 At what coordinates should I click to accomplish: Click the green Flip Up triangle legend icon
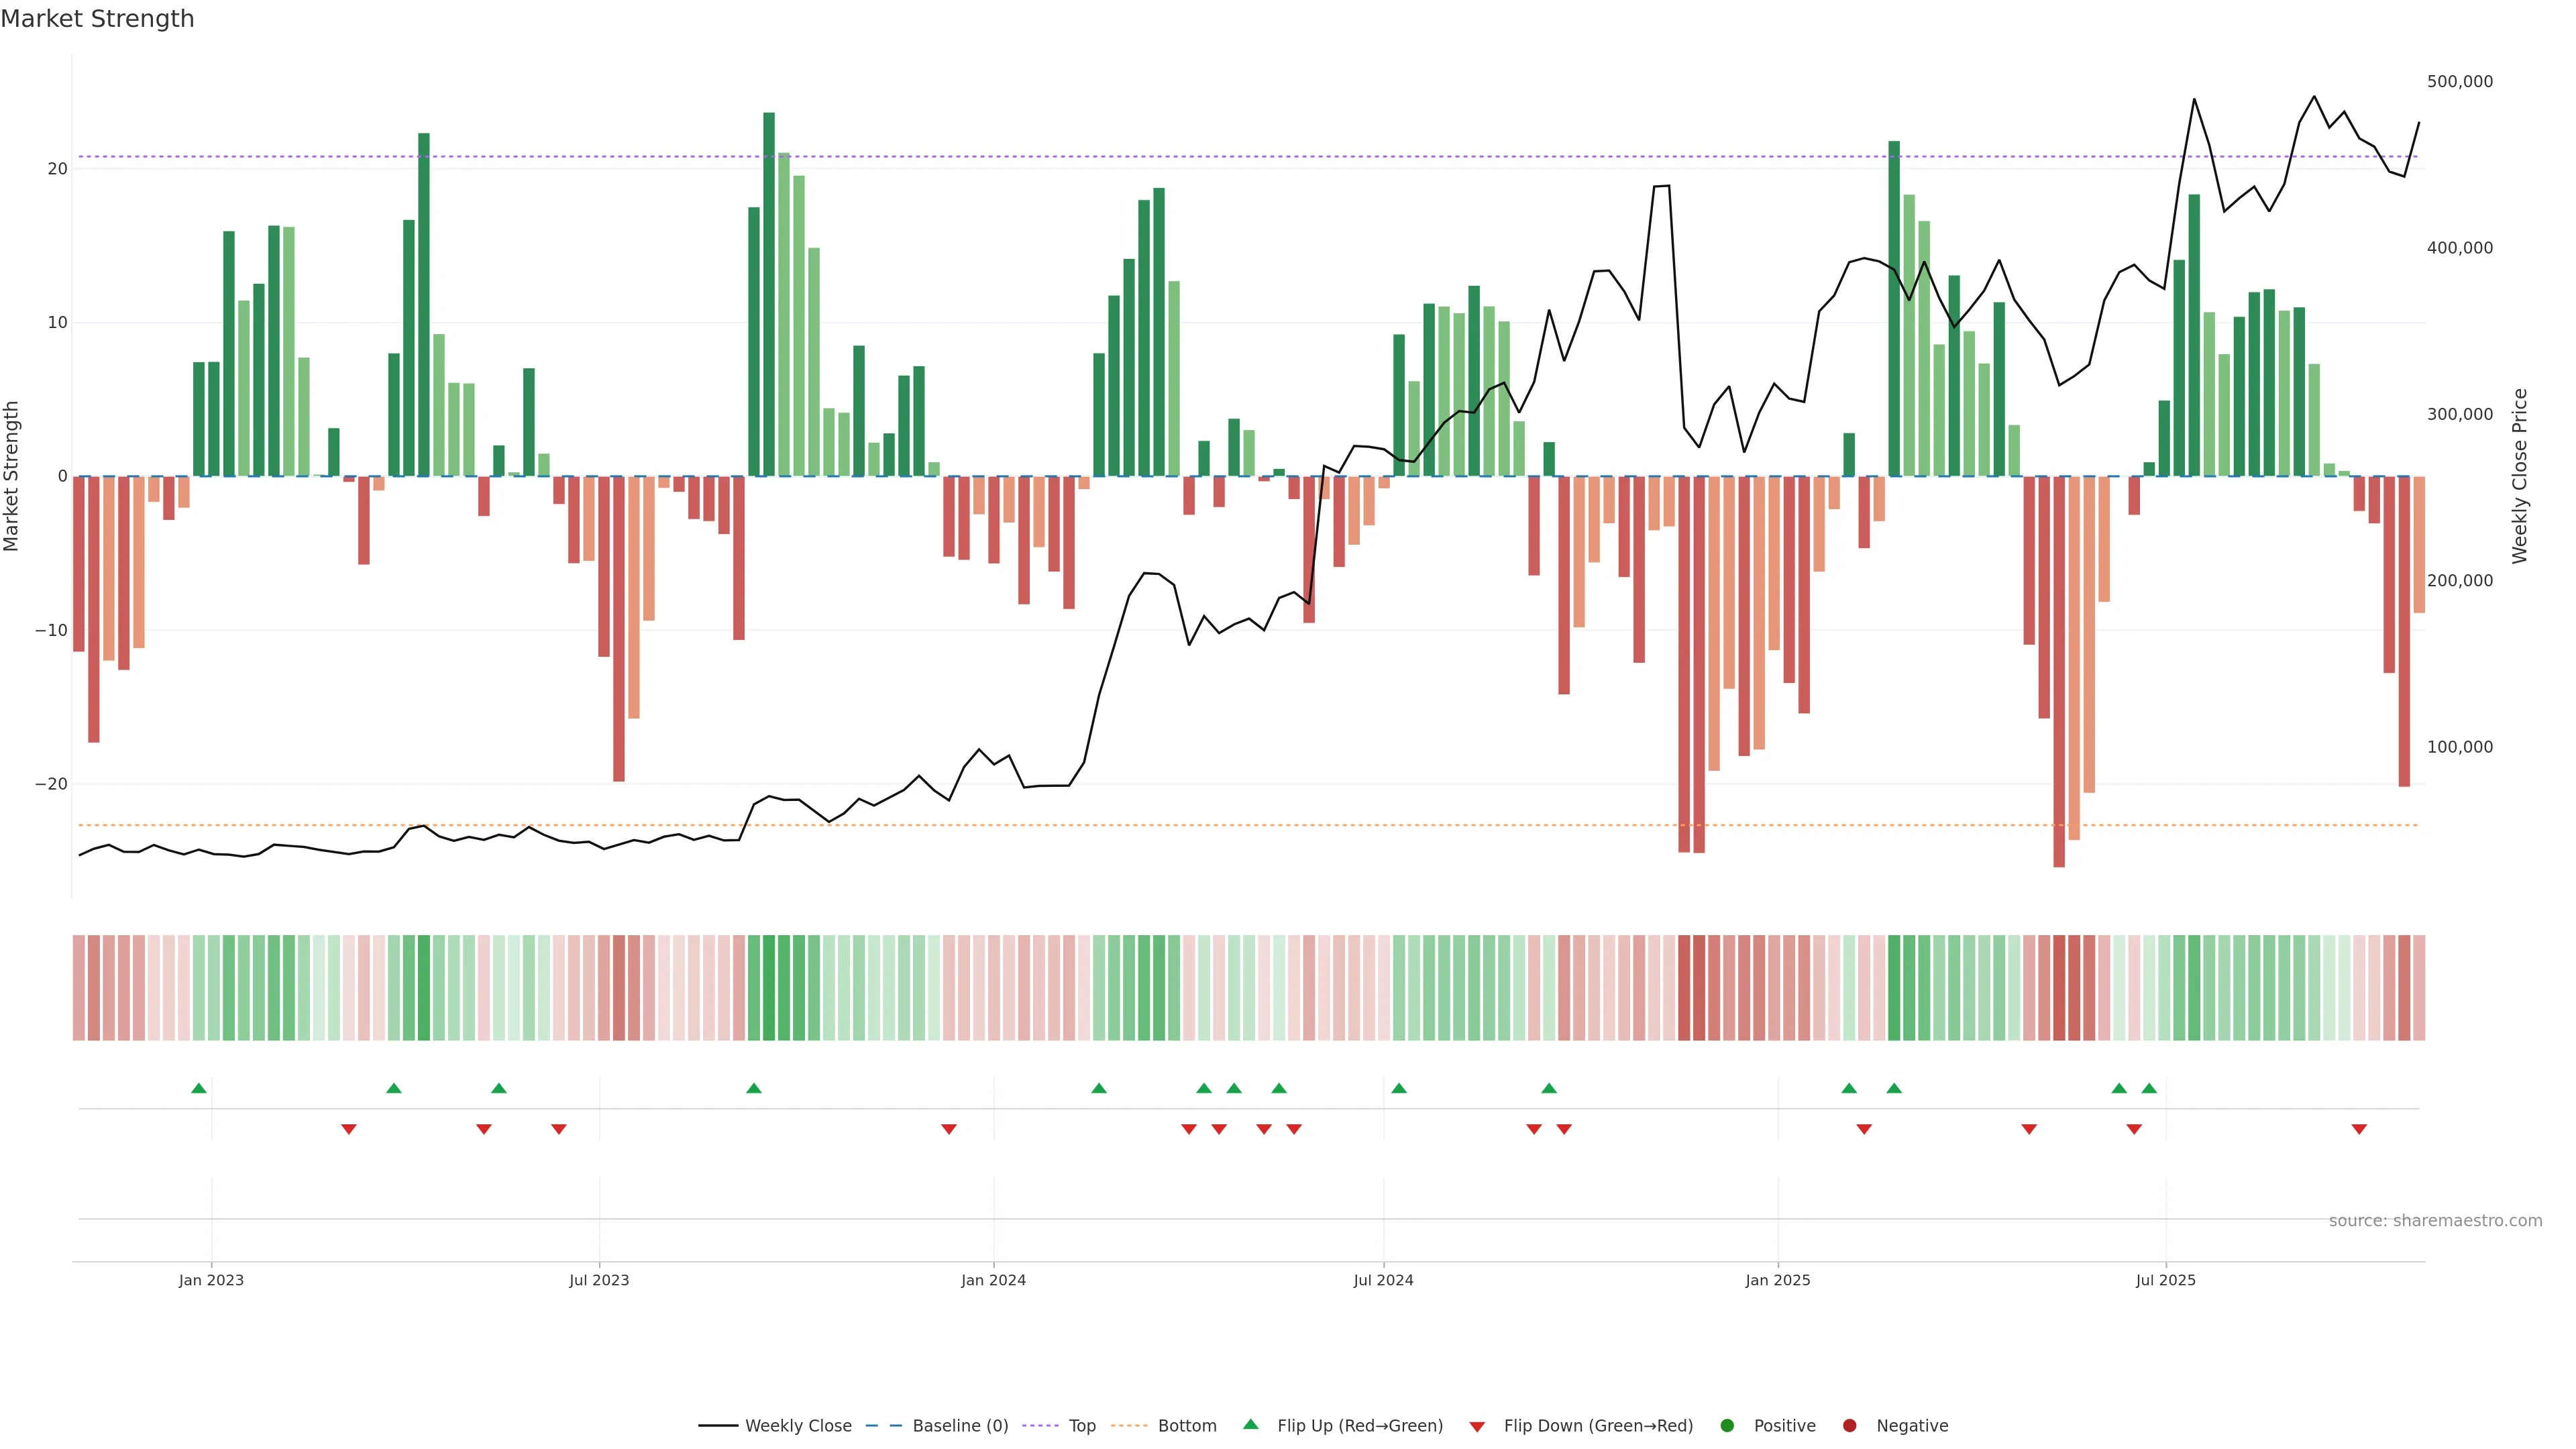1250,1424
